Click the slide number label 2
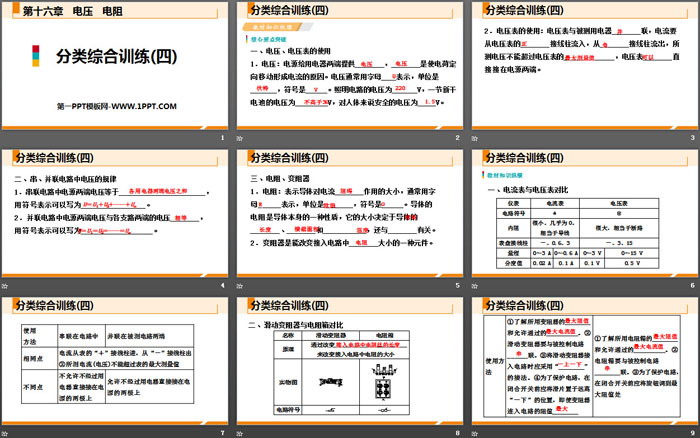Screen dimensions: 700x438 click(457, 138)
